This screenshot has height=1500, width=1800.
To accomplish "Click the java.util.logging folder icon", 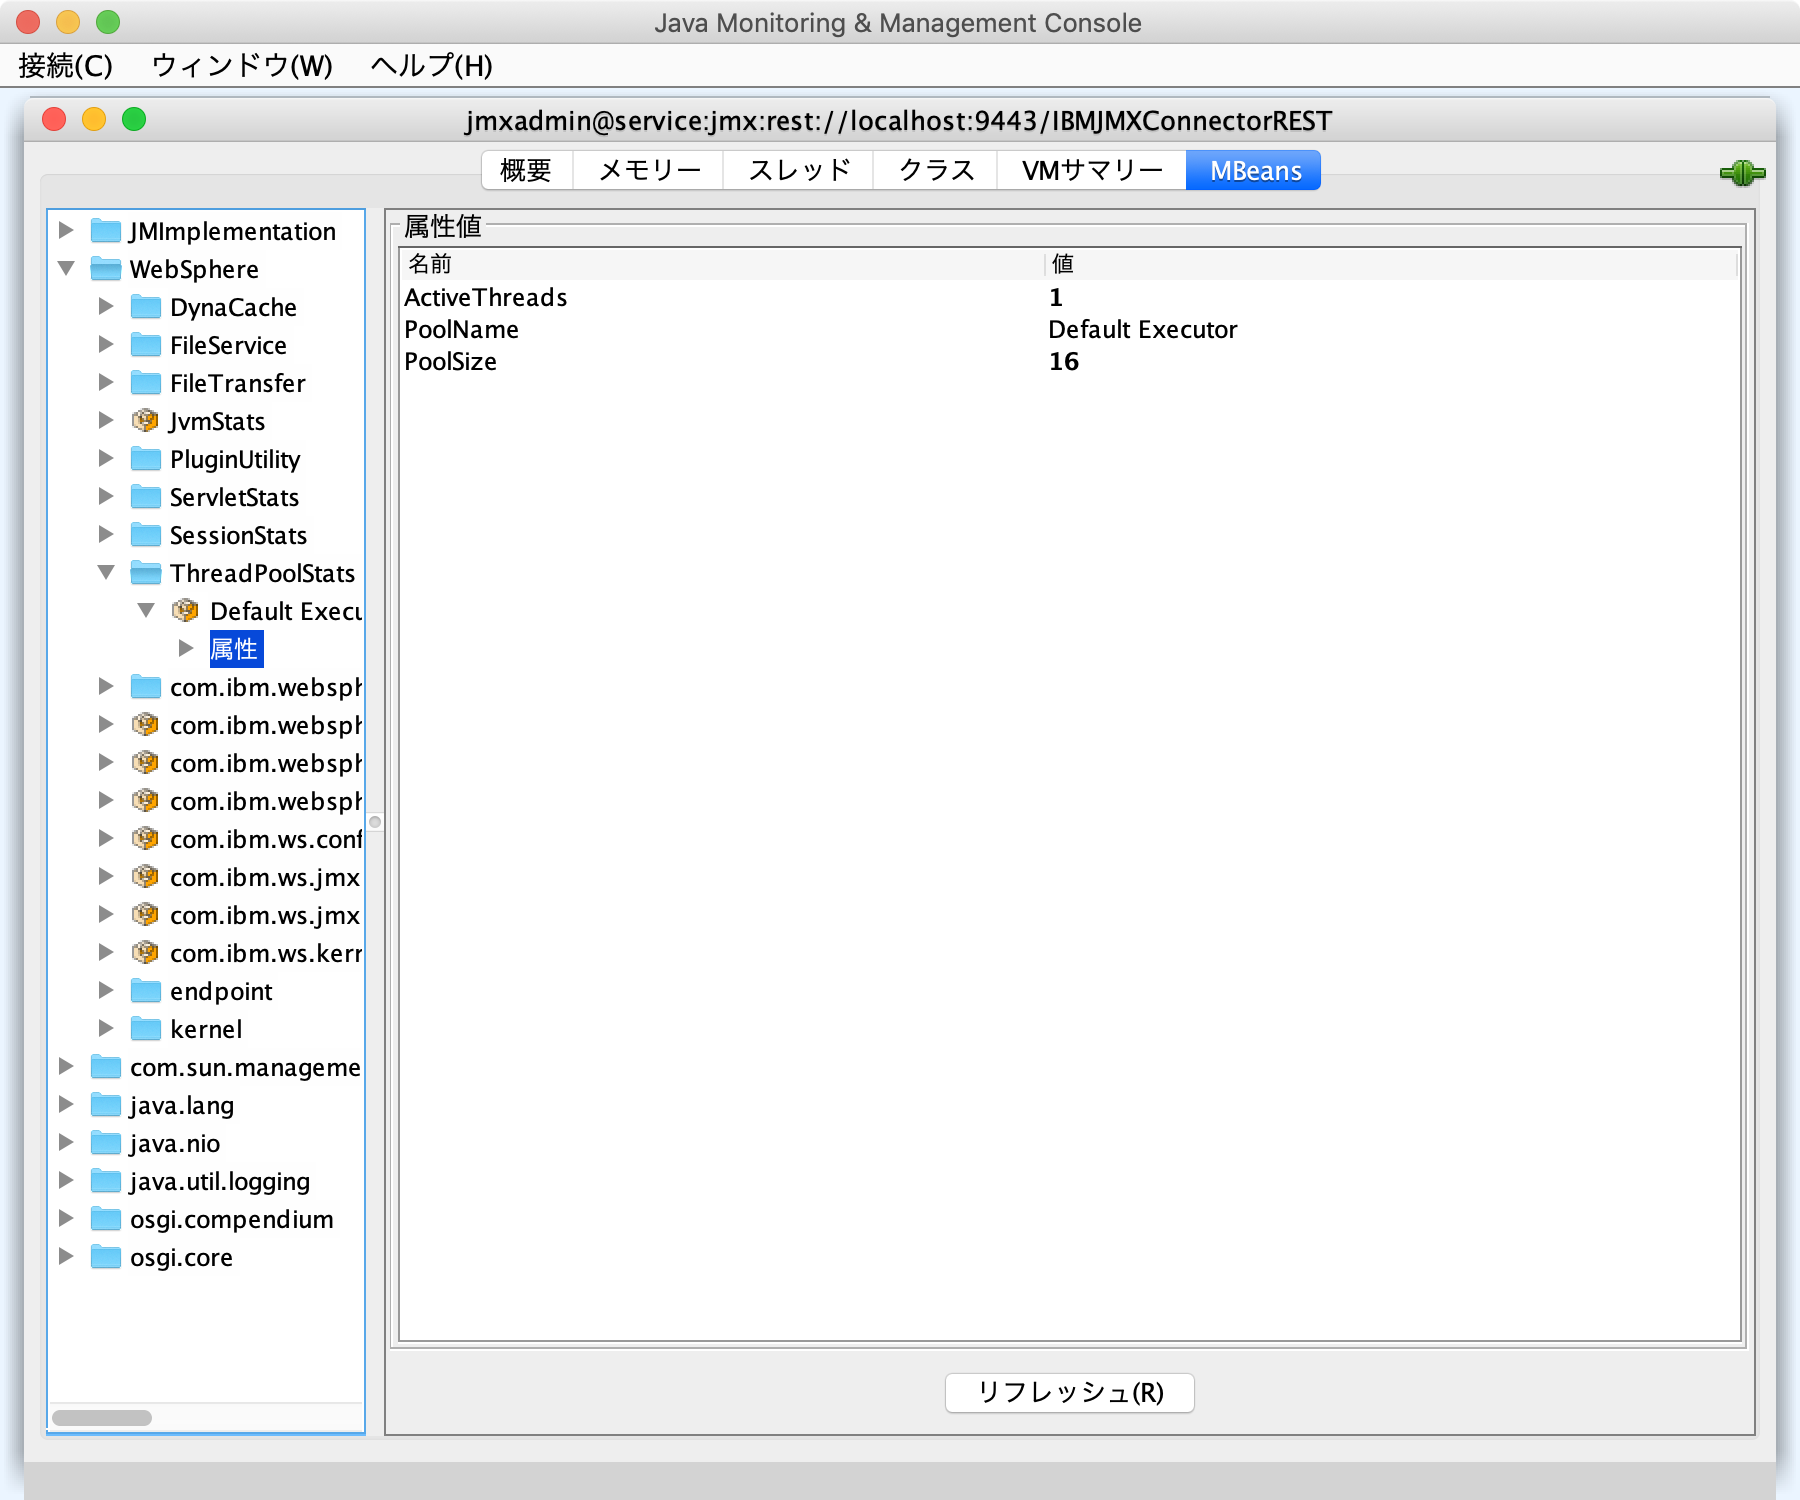I will [106, 1181].
